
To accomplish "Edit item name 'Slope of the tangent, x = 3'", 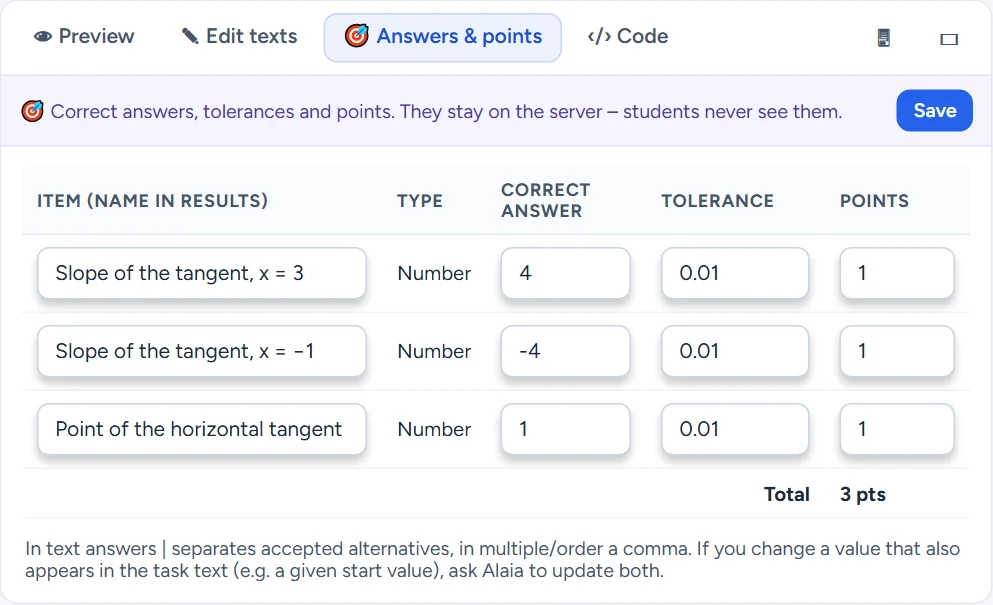I will click(x=202, y=273).
